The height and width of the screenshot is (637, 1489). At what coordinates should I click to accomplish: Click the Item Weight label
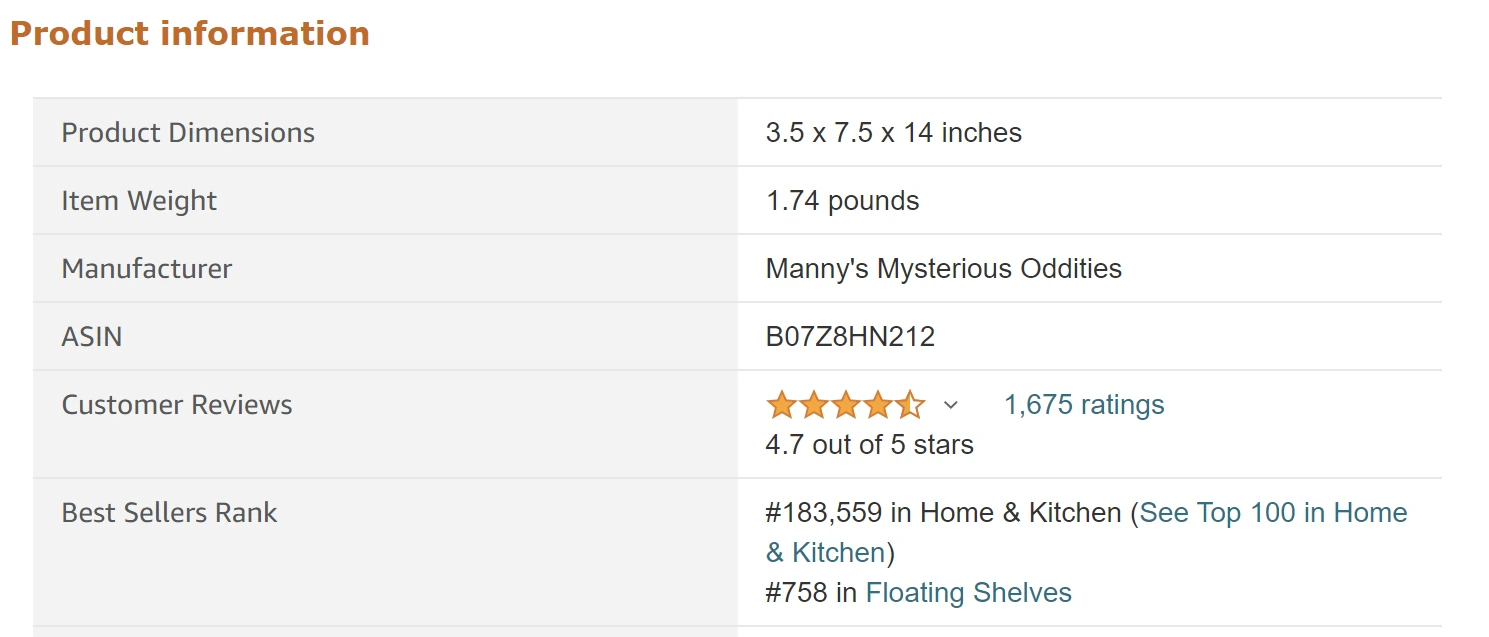tap(139, 201)
